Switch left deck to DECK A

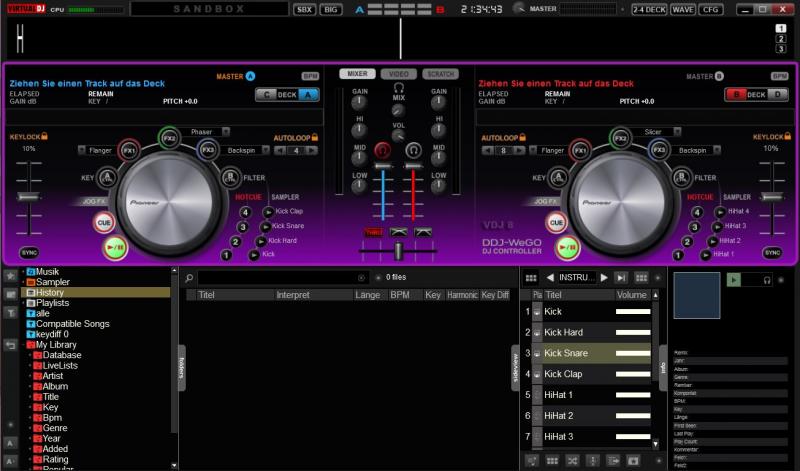308,94
